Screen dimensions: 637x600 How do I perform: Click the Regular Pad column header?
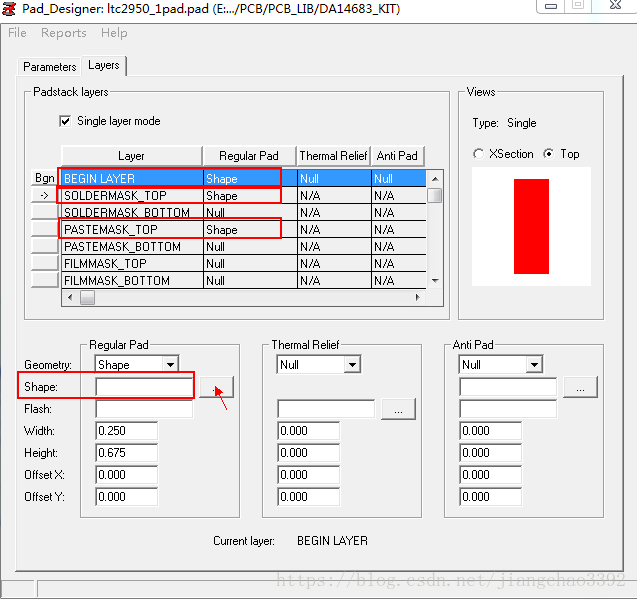[x=248, y=156]
